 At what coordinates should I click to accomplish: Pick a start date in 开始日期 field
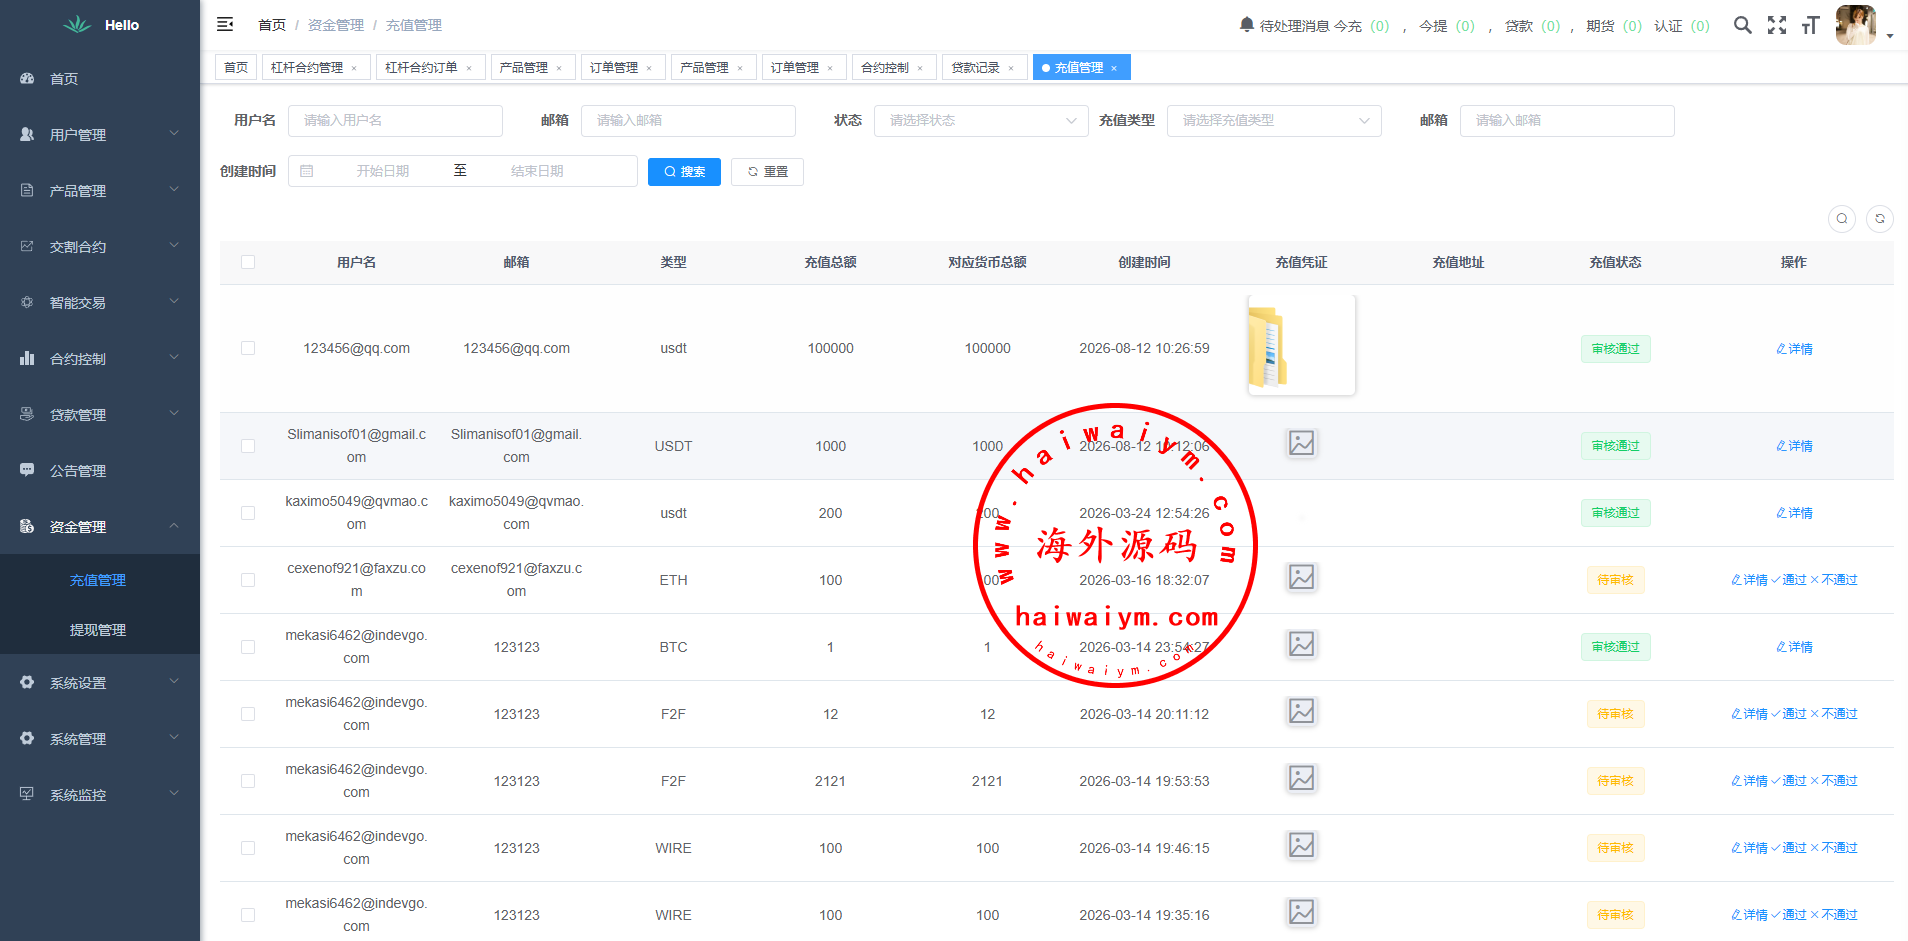click(x=383, y=171)
